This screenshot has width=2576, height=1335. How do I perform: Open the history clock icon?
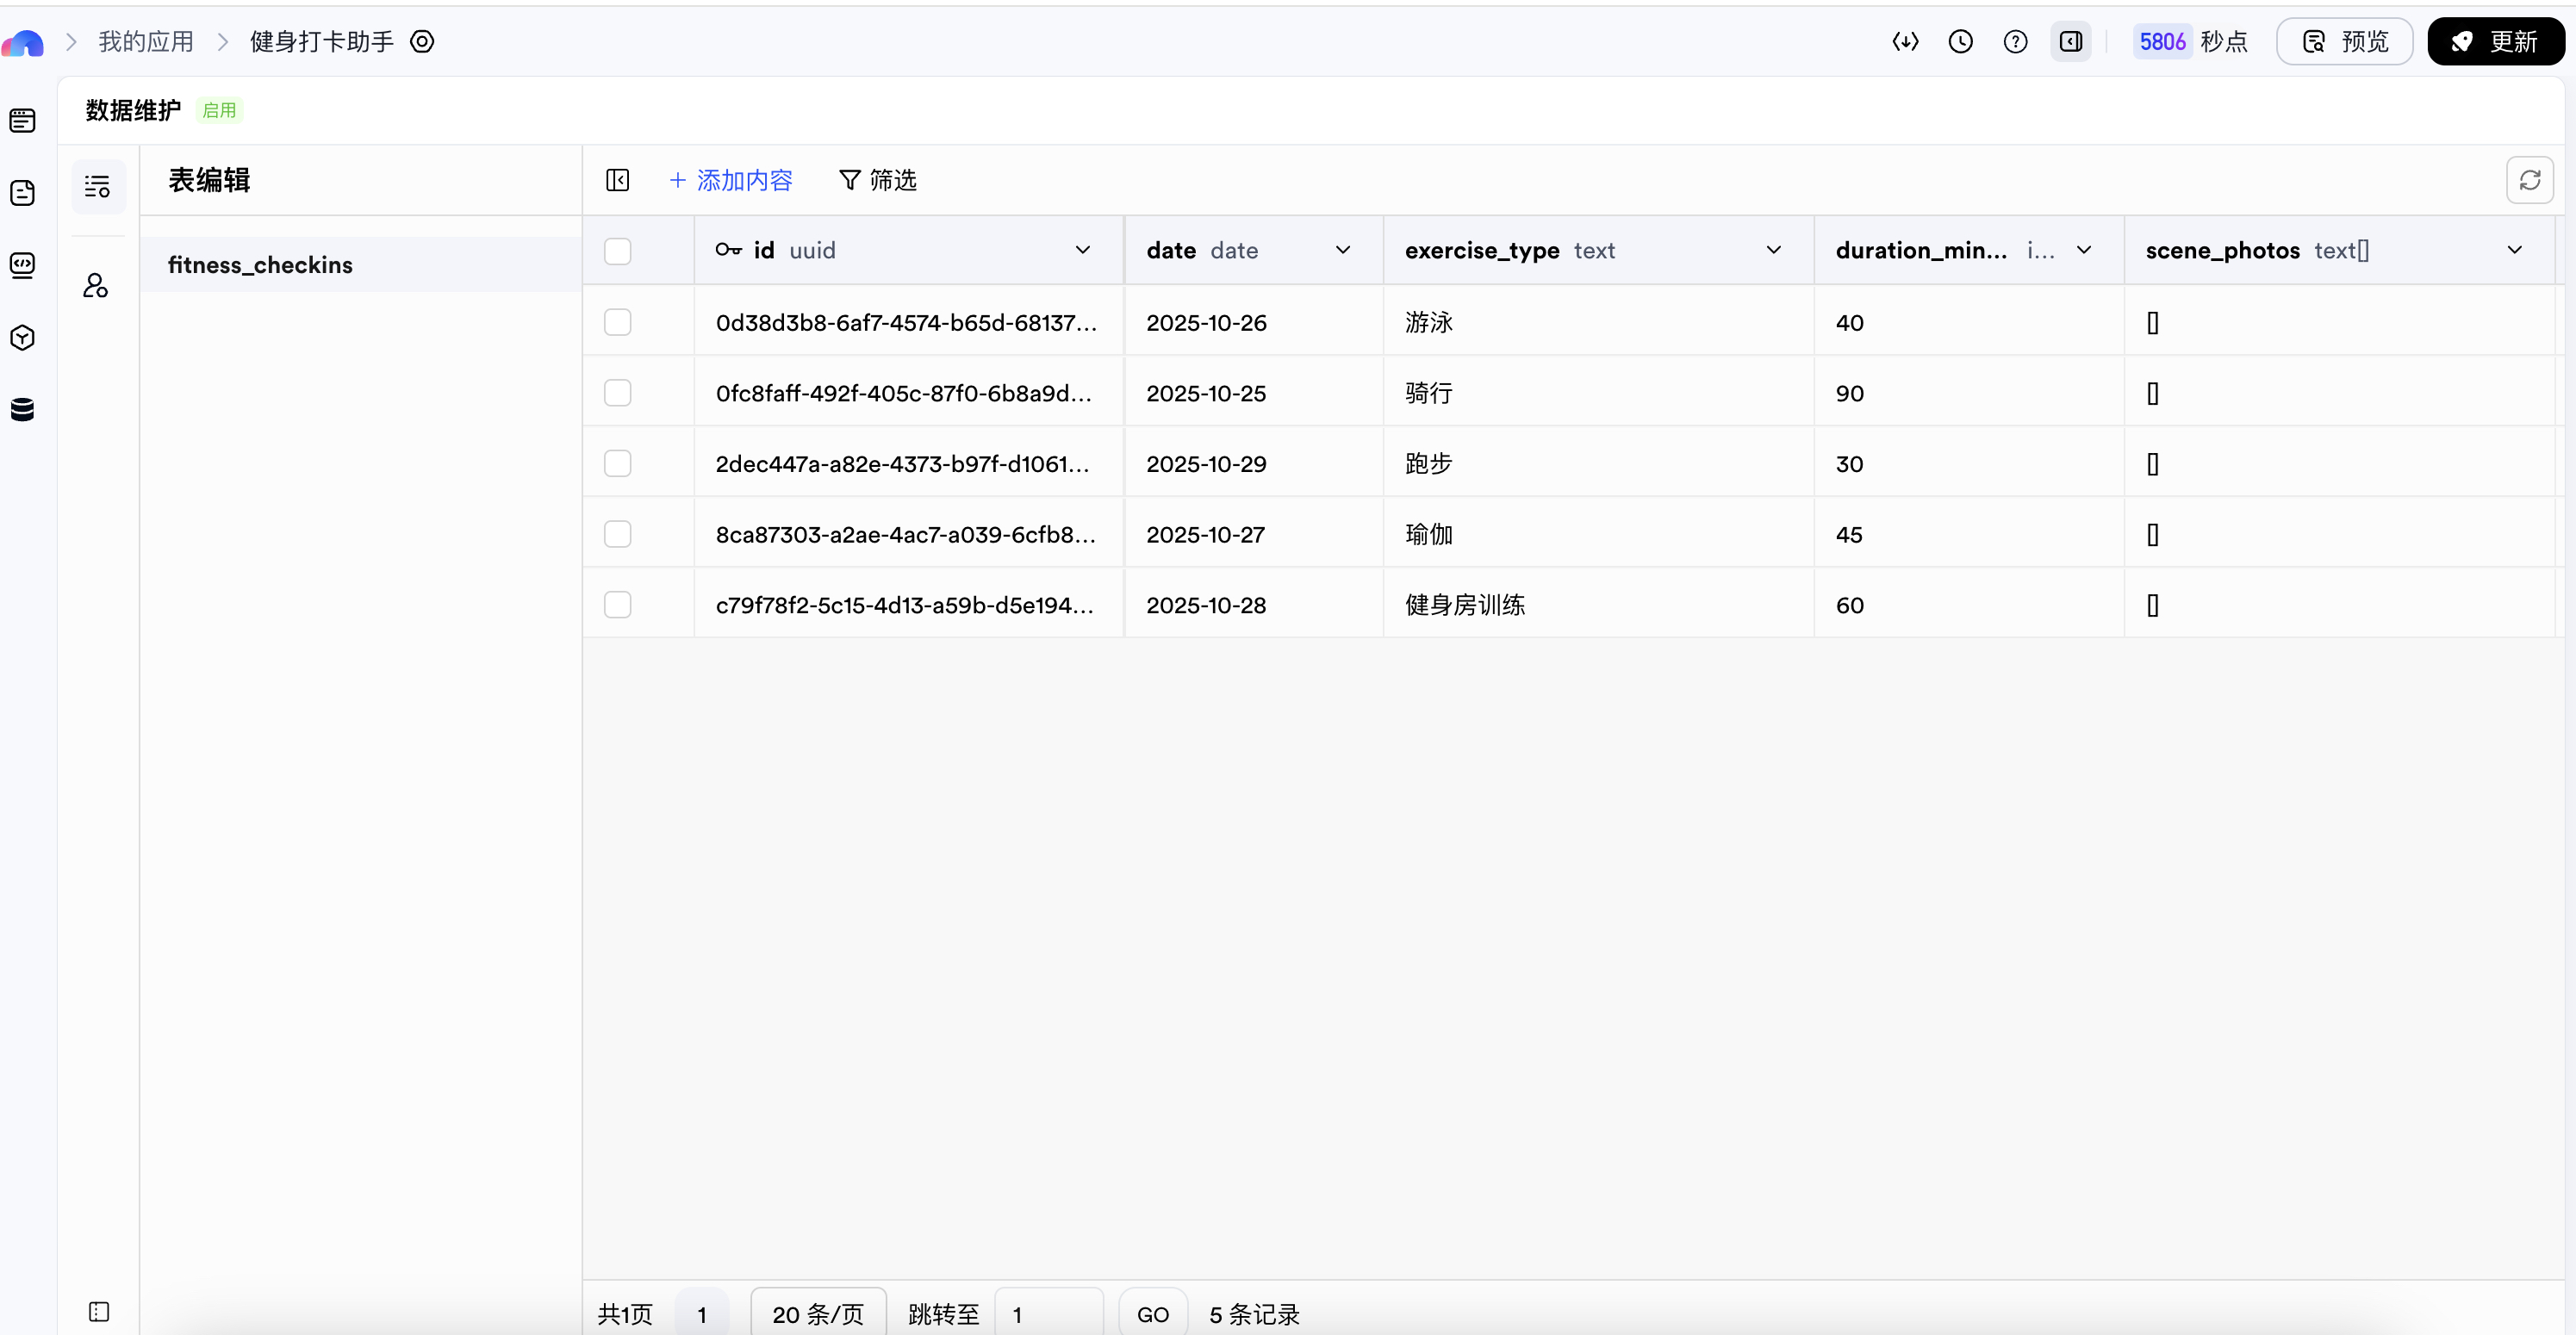click(1960, 42)
